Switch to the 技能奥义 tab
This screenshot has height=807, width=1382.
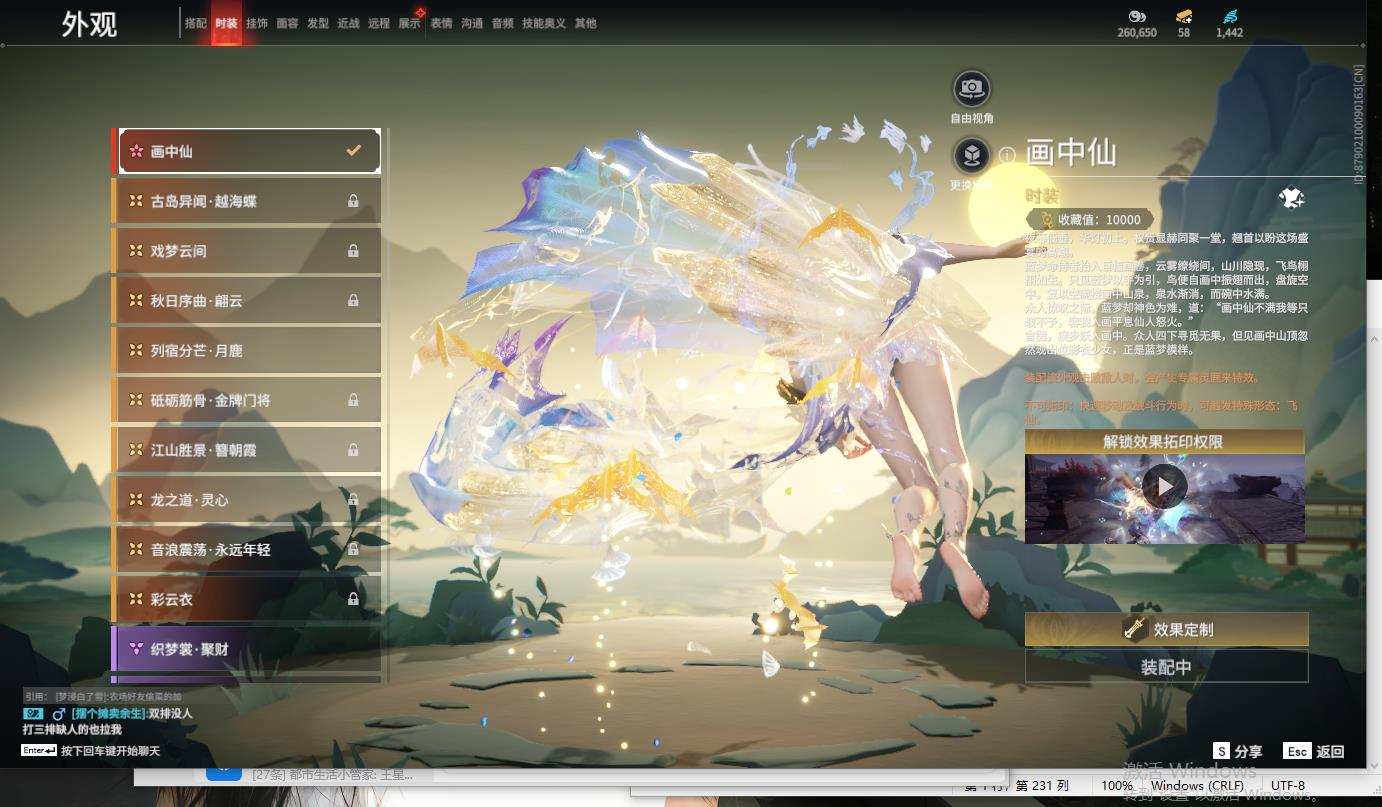544,23
